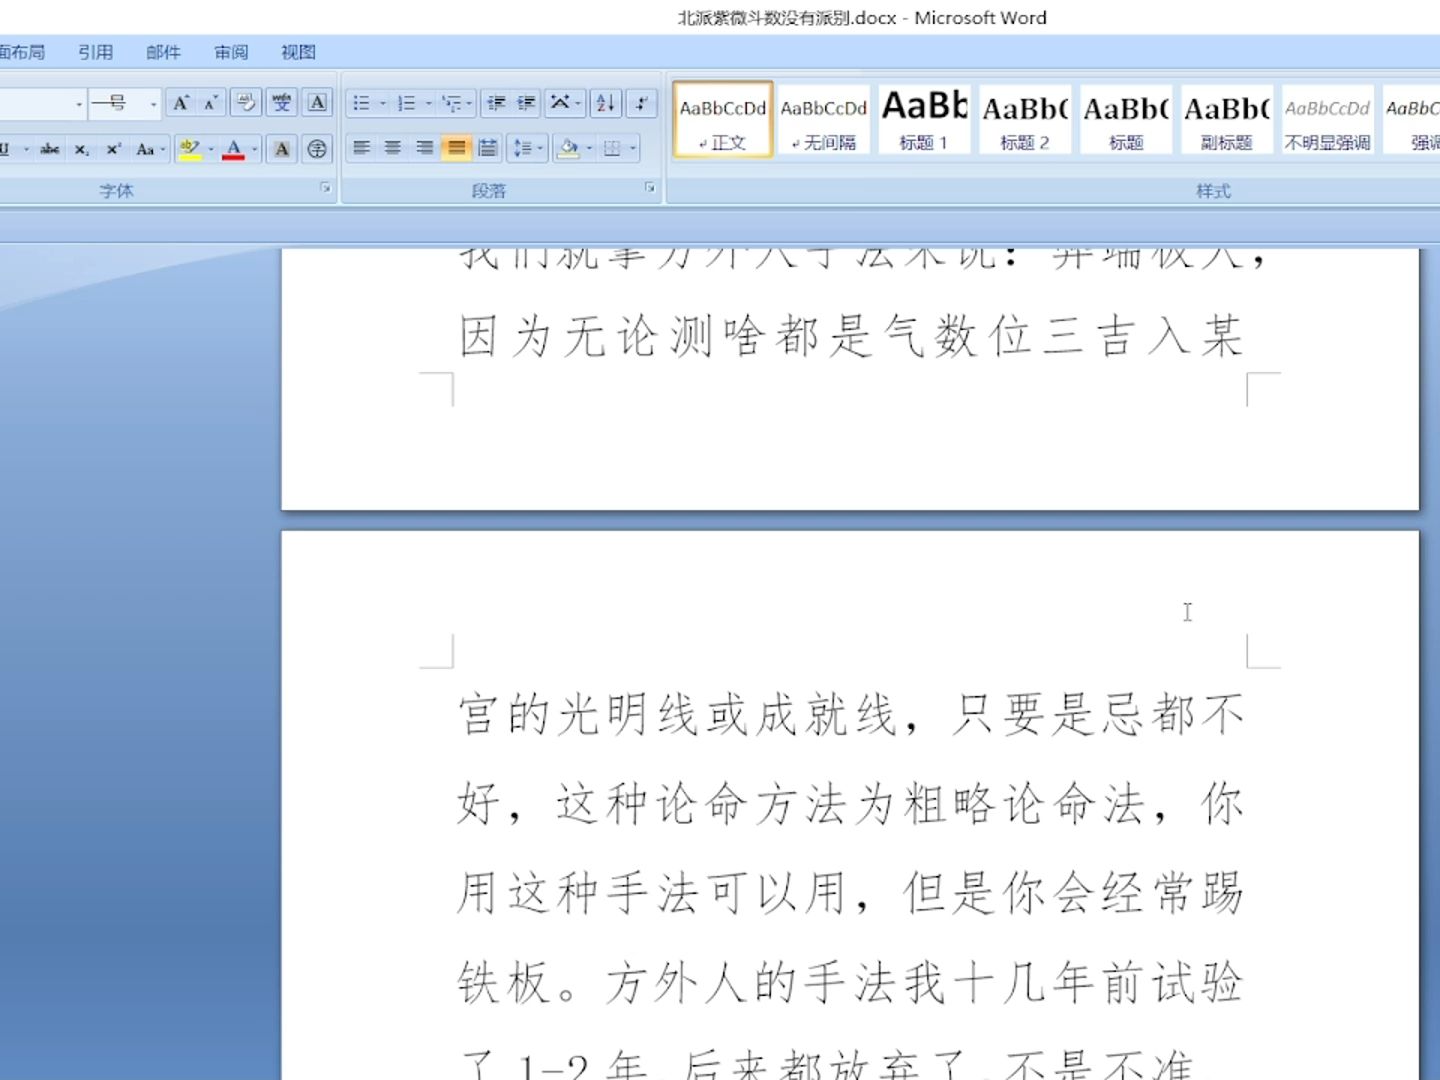Toggle superscript formatting
Viewport: 1440px width, 1080px height.
[x=114, y=149]
